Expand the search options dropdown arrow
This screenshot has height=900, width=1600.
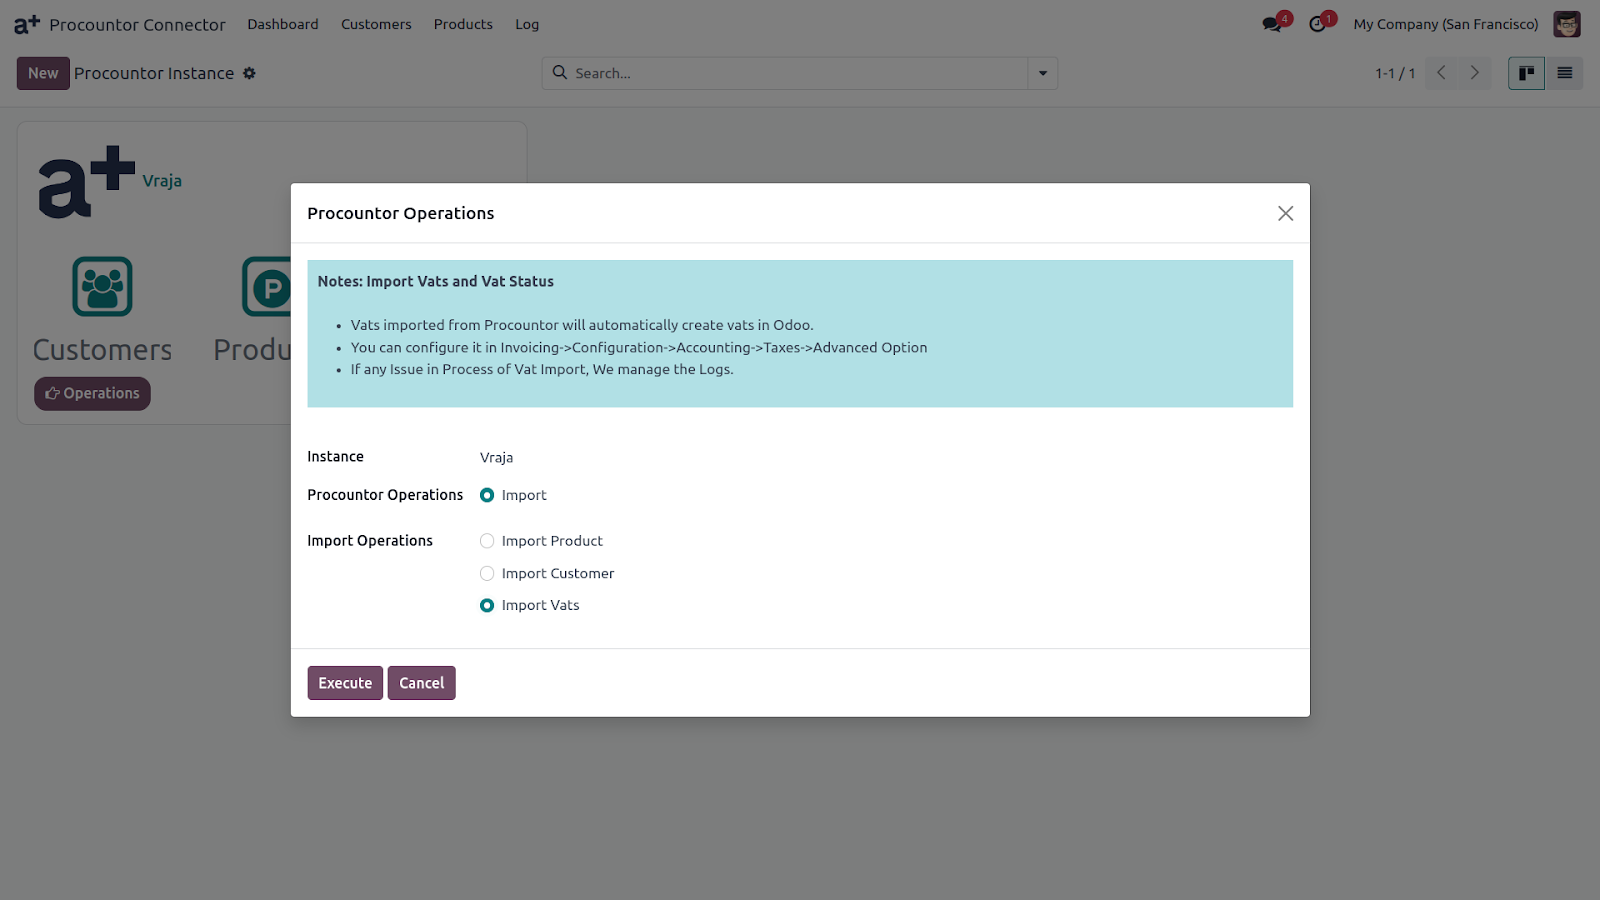(1042, 73)
